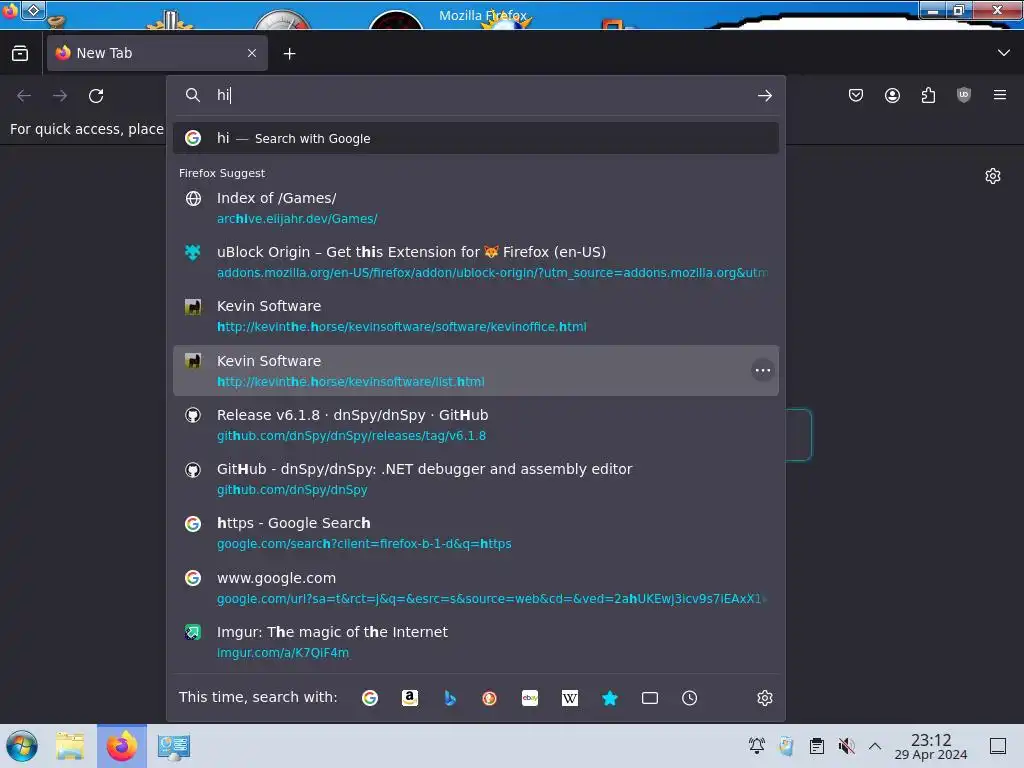Open notifications bell in system tray
1024x768 pixels.
[757, 746]
